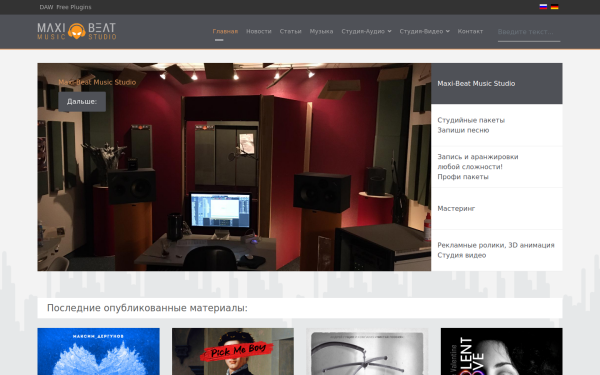Select the Maxi-Beat Music Studio slide tab
Image resolution: width=600 pixels, height=375 pixels.
[x=497, y=83]
